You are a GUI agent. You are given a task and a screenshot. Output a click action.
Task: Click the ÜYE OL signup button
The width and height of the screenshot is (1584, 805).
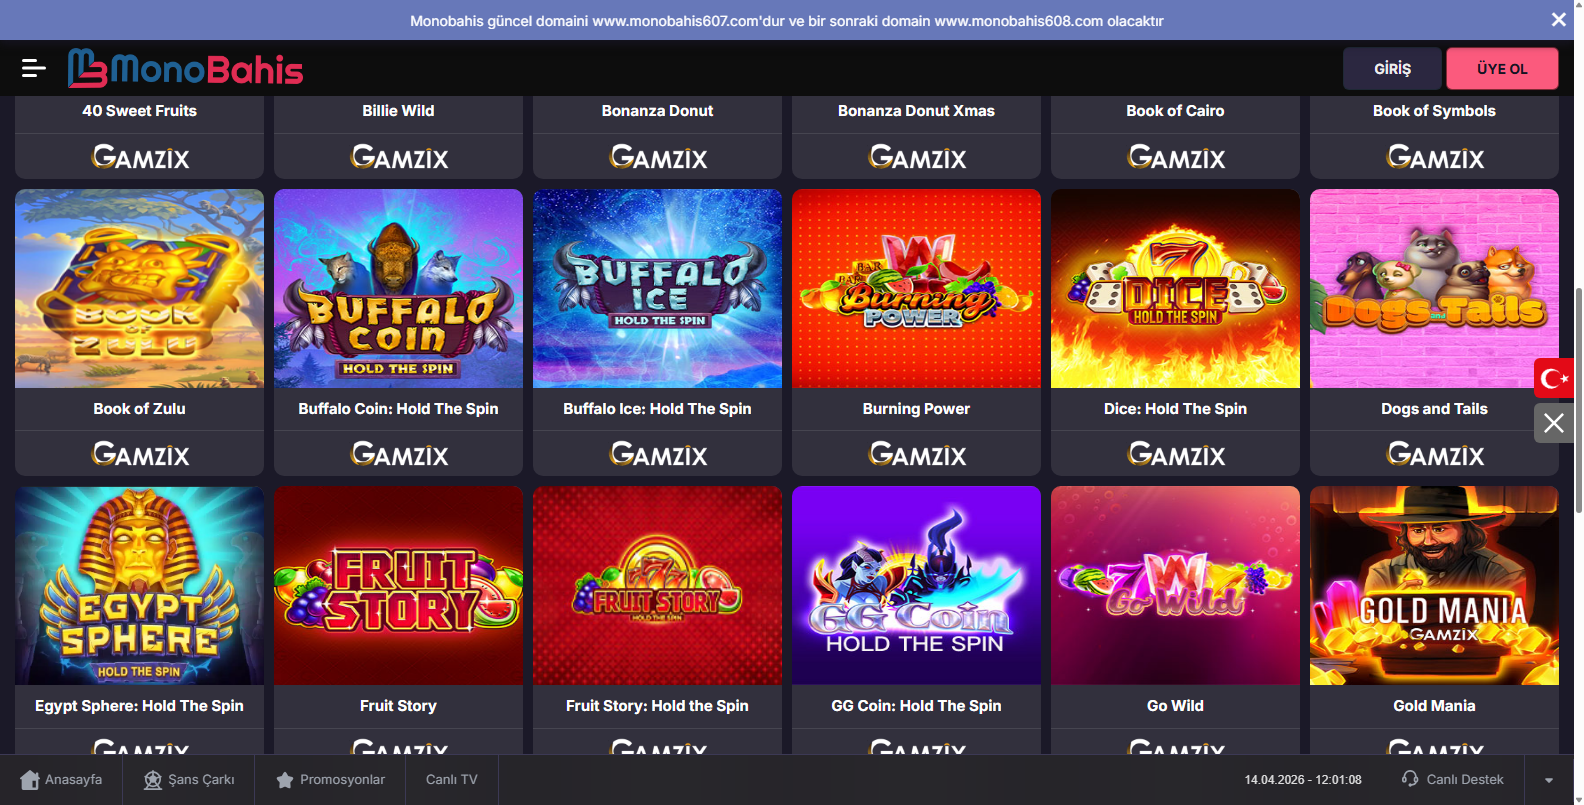(x=1502, y=69)
